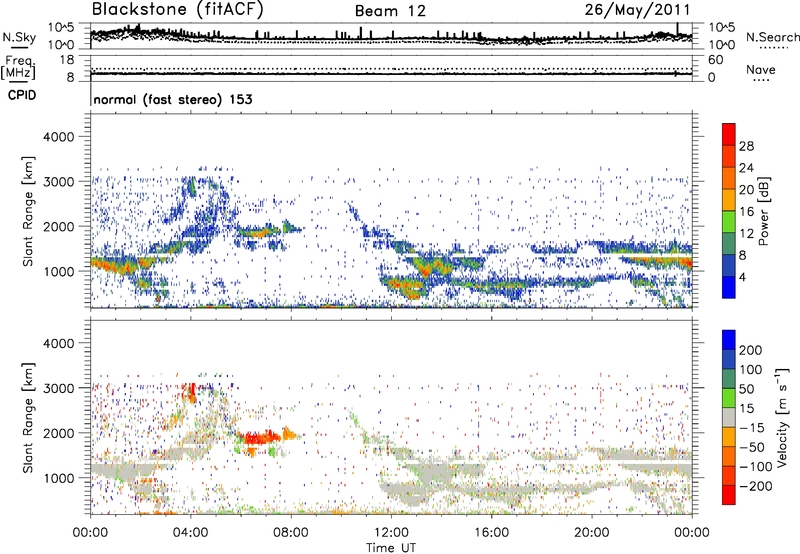This screenshot has height=554, width=800.
Task: Click the Power colorbar segment between 24 and 28
Action: tap(729, 157)
